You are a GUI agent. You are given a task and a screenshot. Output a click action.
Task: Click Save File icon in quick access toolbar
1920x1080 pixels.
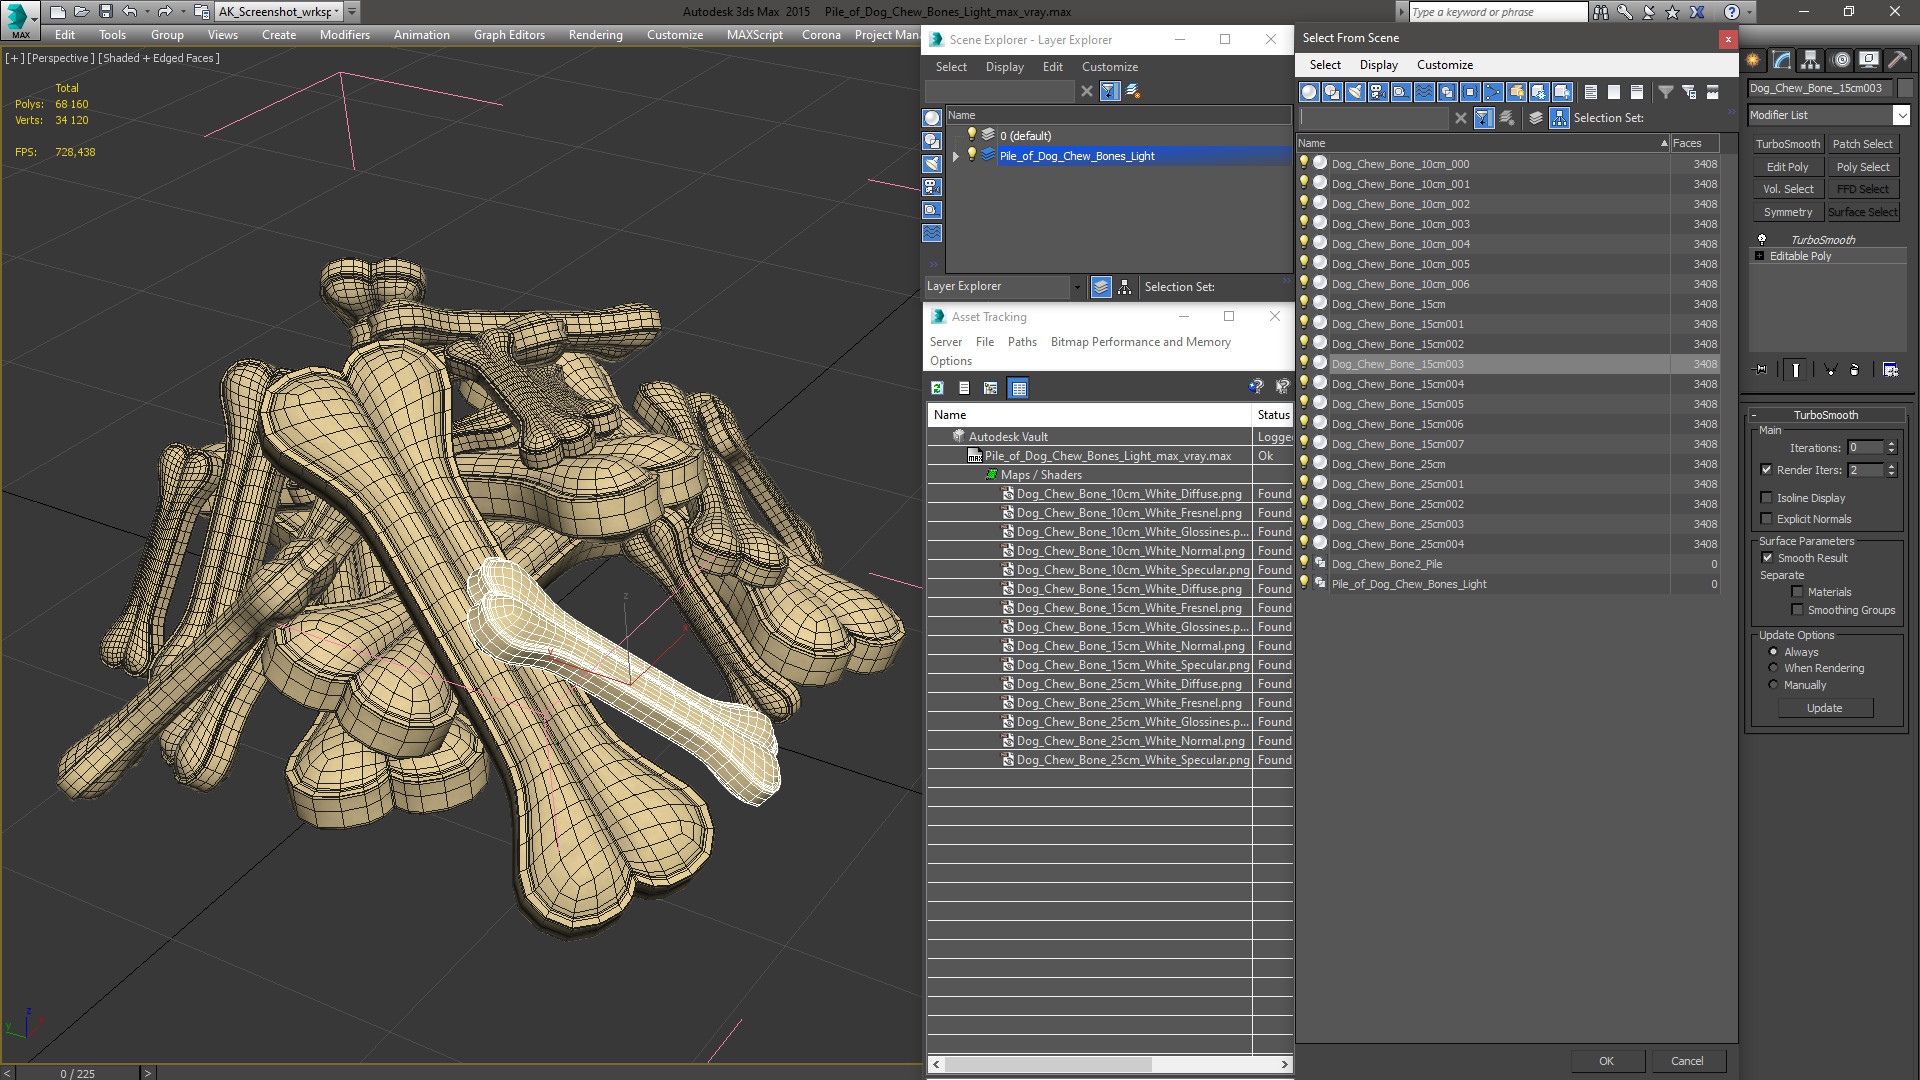pos(105,12)
